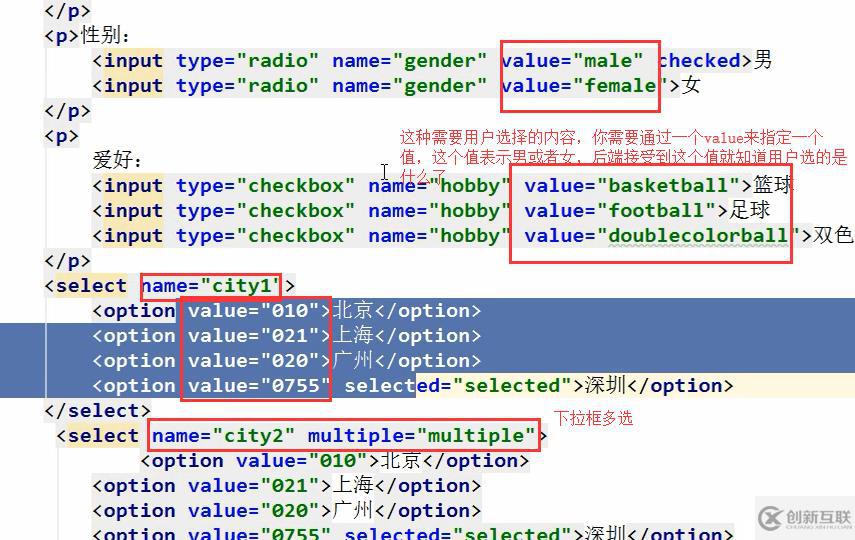Screen dimensions: 855x540
Task: Click value="basketball" attribute
Action: point(631,185)
